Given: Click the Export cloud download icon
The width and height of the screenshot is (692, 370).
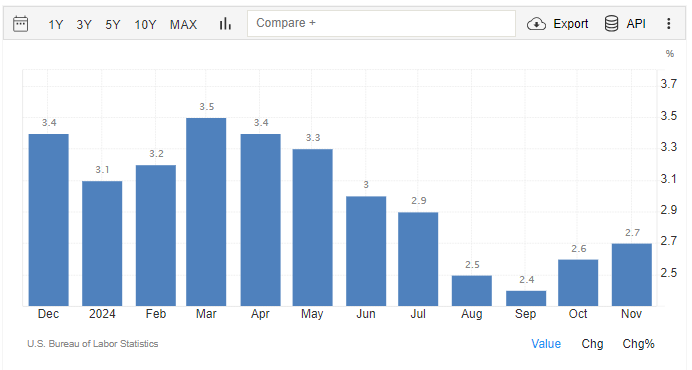Looking at the screenshot, I should 536,24.
